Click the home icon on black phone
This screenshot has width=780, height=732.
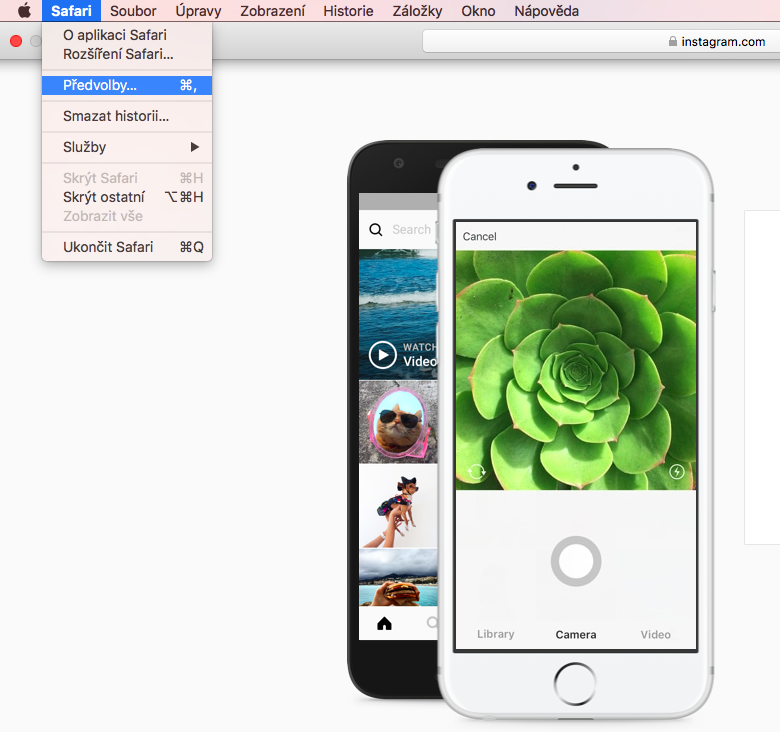tap(384, 623)
